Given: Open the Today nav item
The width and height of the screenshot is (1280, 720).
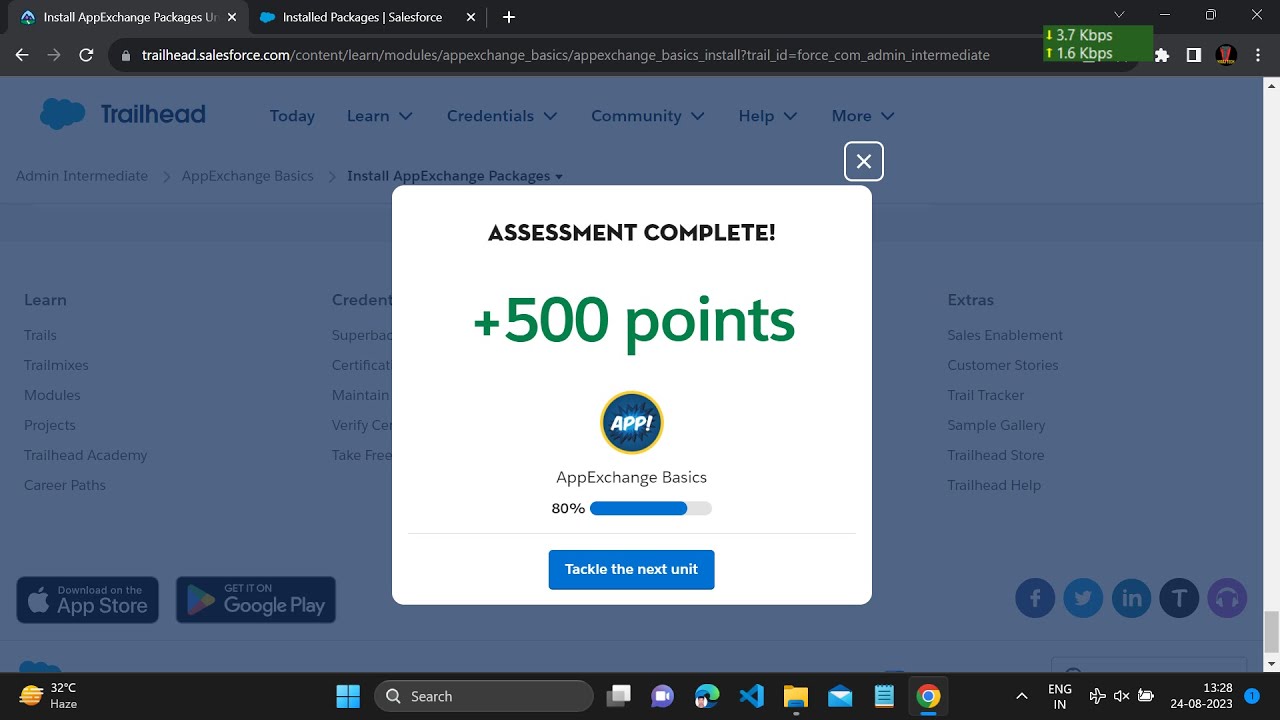Looking at the screenshot, I should pyautogui.click(x=292, y=116).
